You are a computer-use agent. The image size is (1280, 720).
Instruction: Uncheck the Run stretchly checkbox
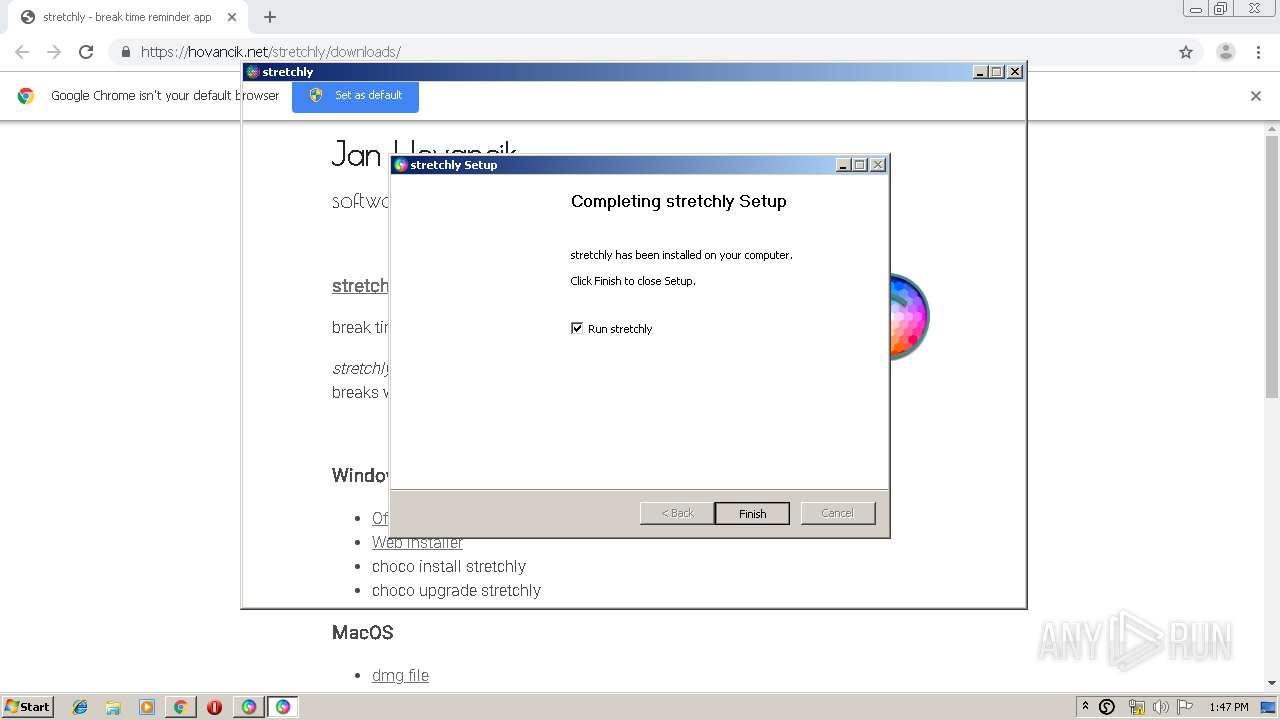tap(577, 328)
